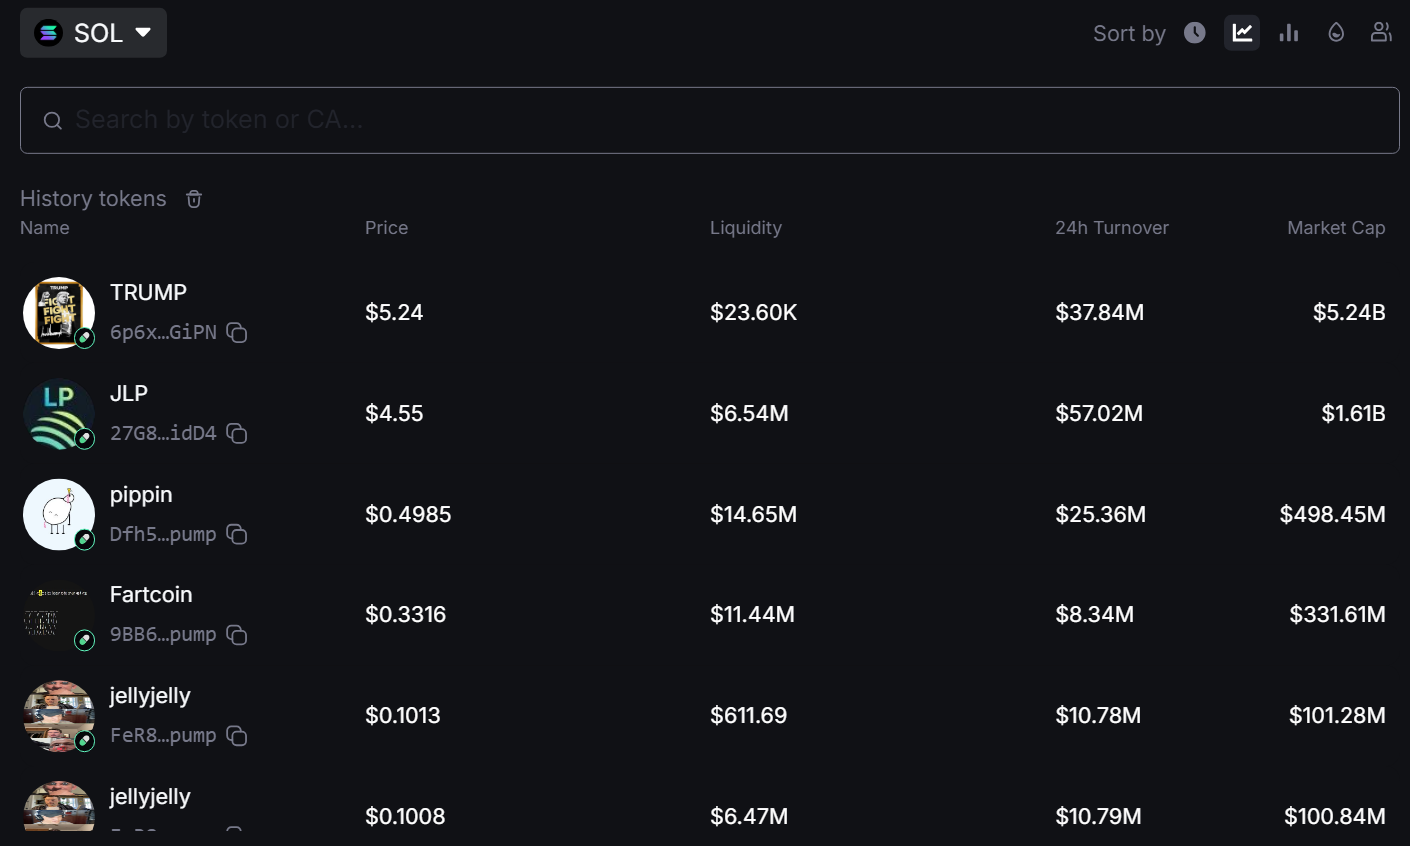The height and width of the screenshot is (846, 1410).
Task: Copy the TRUMP contract address
Action: (237, 333)
